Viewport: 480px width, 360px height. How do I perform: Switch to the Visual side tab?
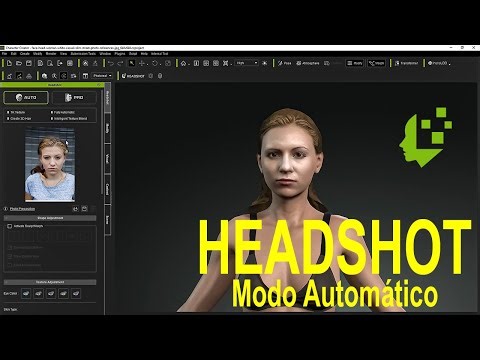(108, 159)
